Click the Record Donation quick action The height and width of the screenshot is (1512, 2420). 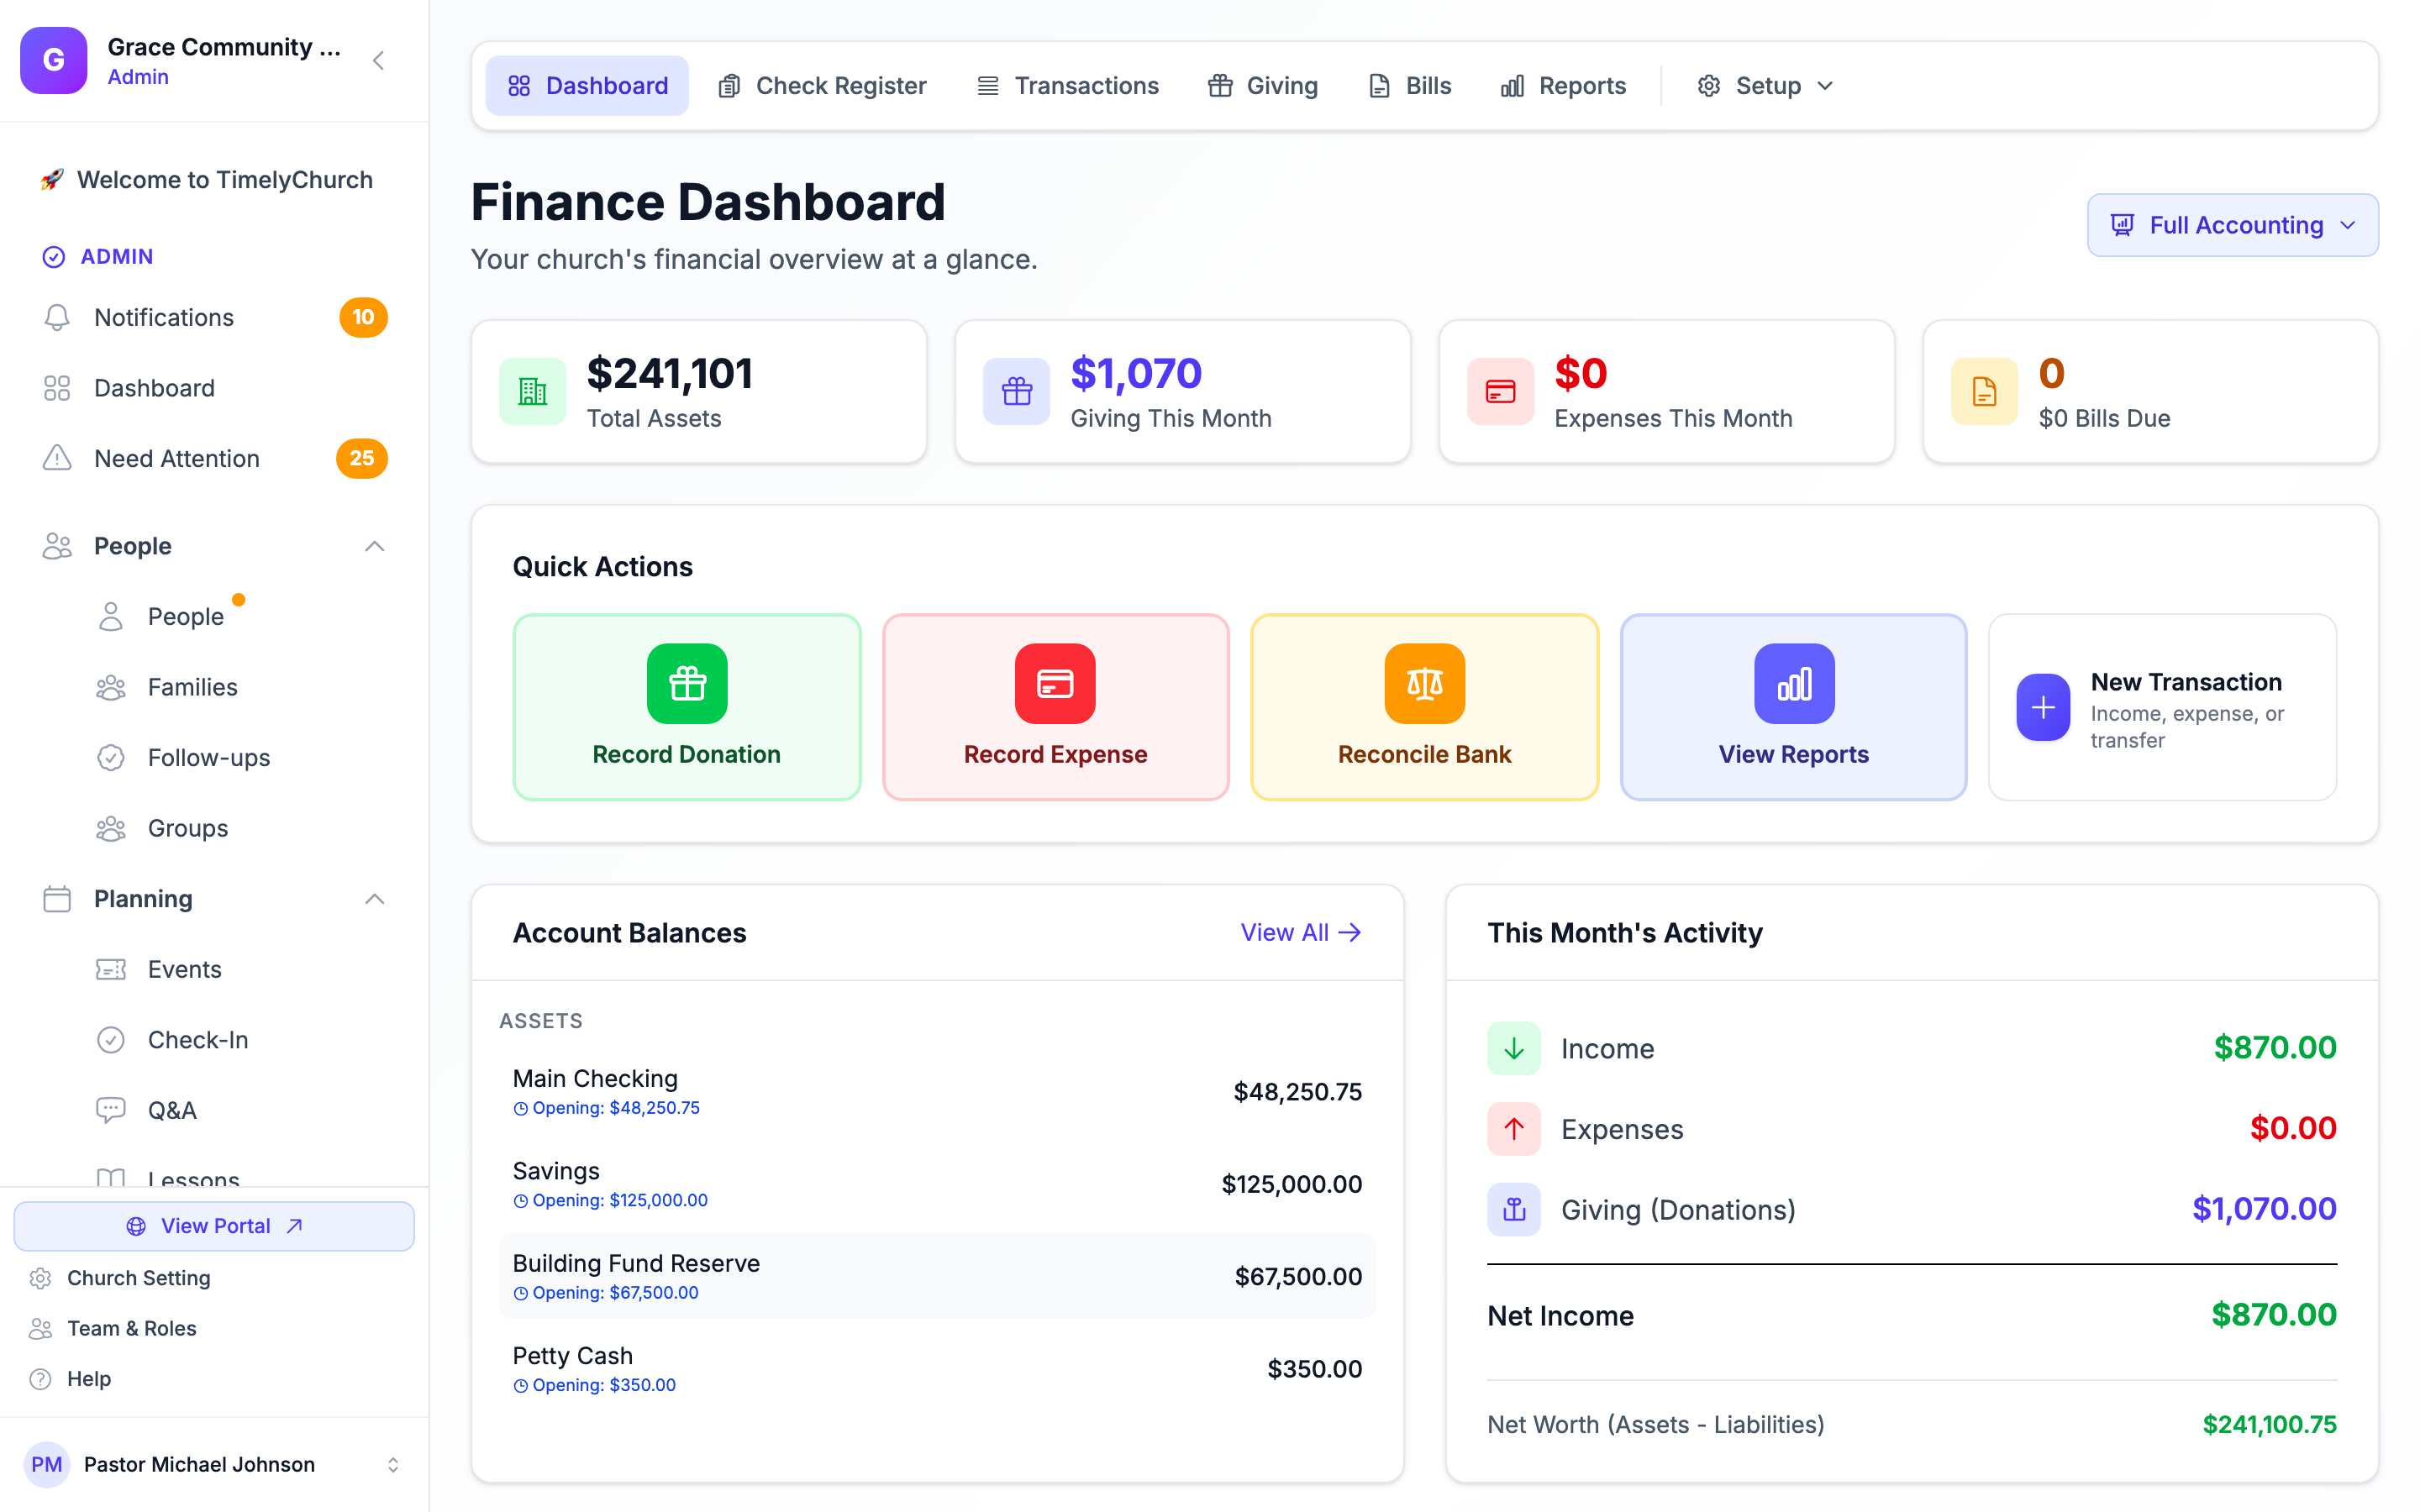click(687, 707)
